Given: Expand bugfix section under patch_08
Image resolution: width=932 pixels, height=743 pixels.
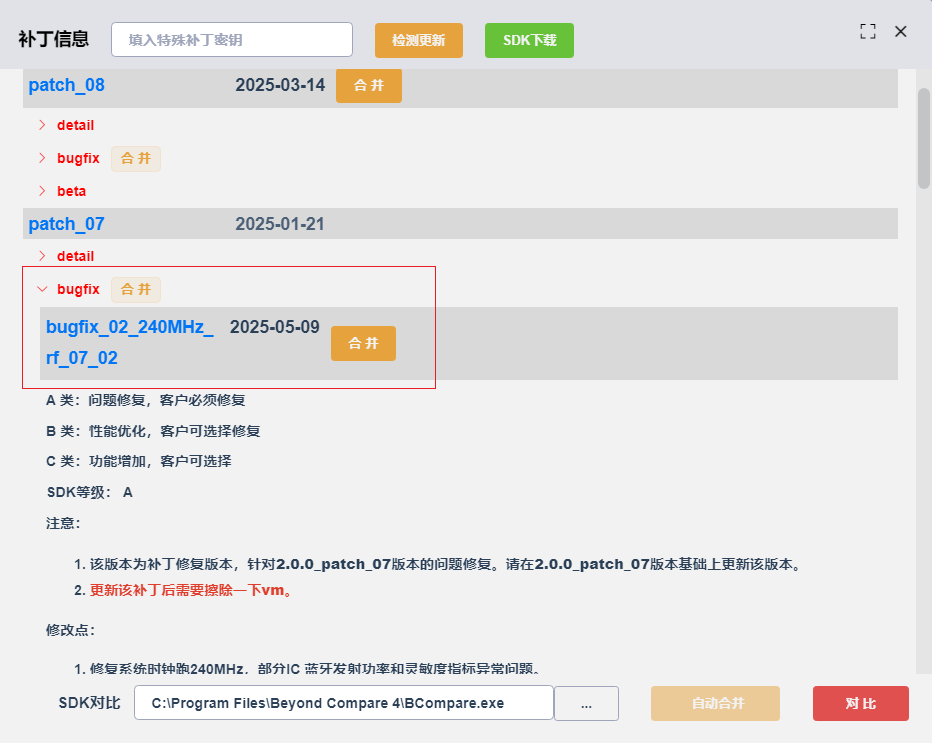Looking at the screenshot, I should [x=69, y=158].
